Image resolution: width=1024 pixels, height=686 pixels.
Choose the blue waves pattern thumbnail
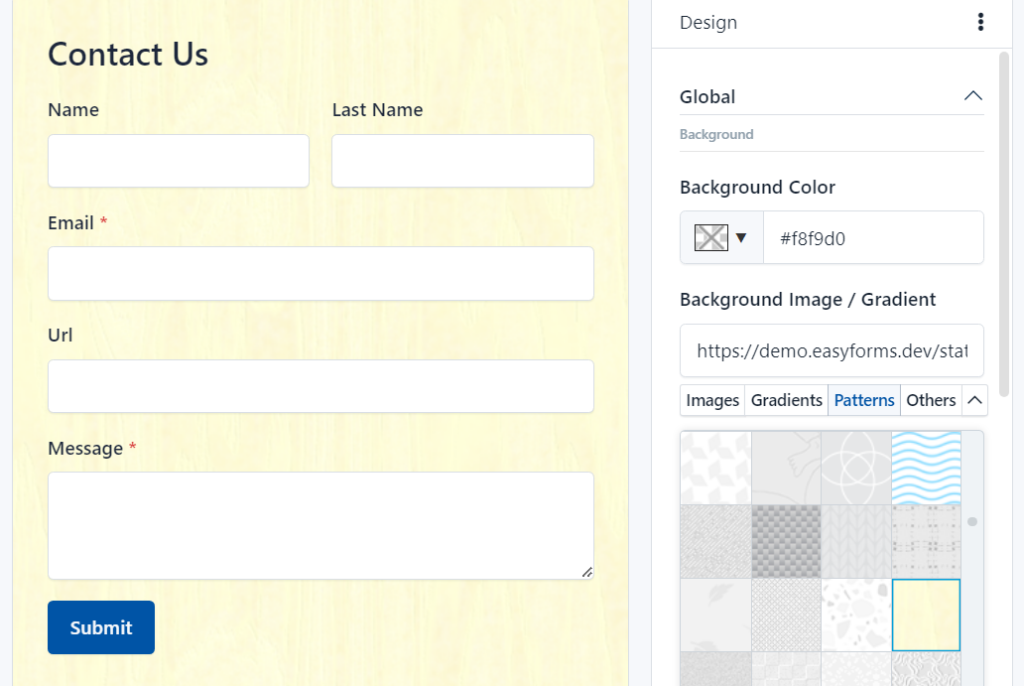tap(926, 468)
